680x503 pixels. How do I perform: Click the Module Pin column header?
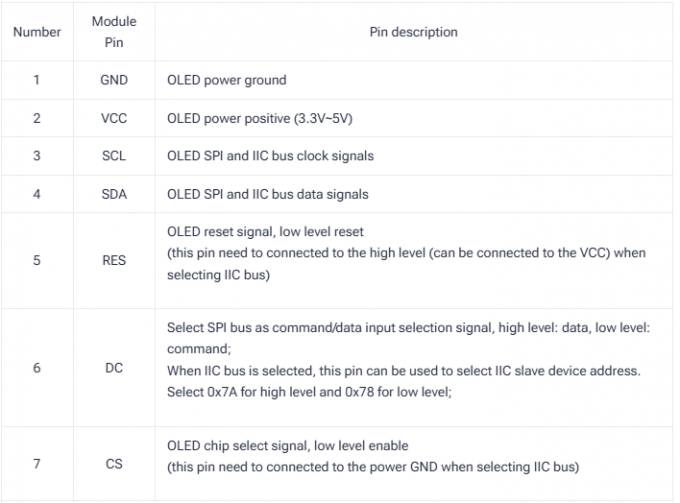click(x=114, y=32)
